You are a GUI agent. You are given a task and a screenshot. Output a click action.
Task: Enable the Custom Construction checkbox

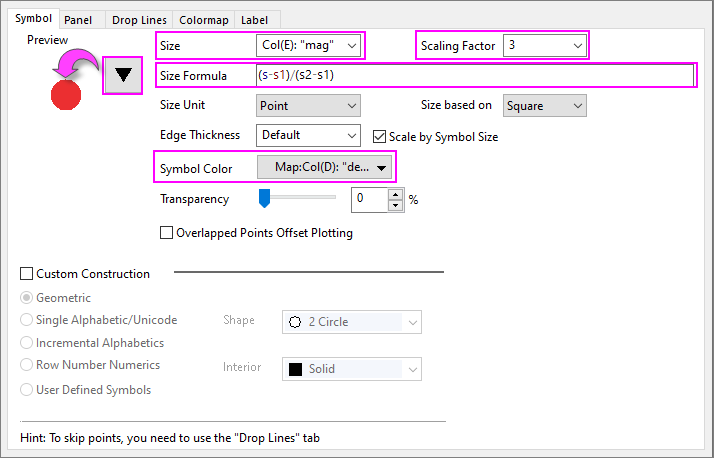click(27, 273)
